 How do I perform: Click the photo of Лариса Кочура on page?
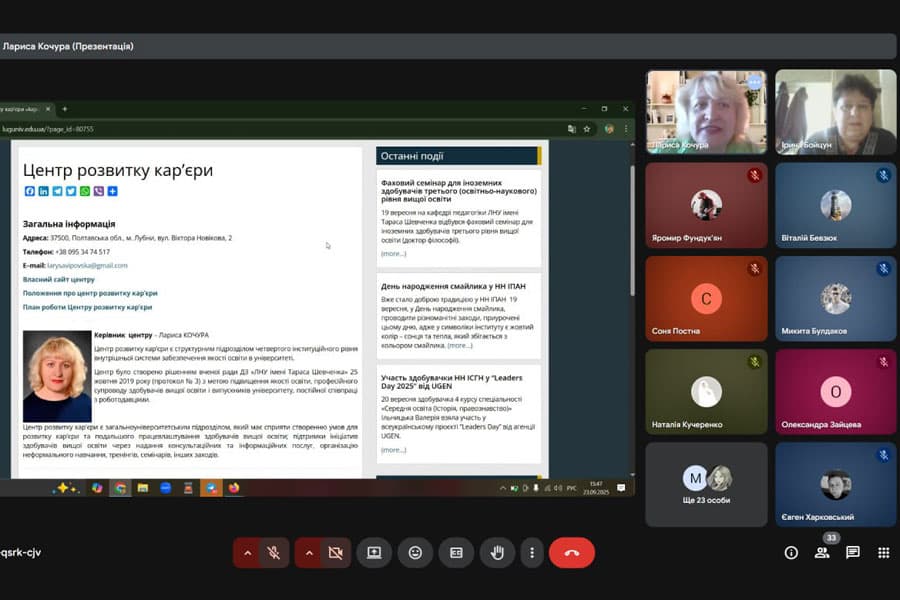pyautogui.click(x=57, y=376)
